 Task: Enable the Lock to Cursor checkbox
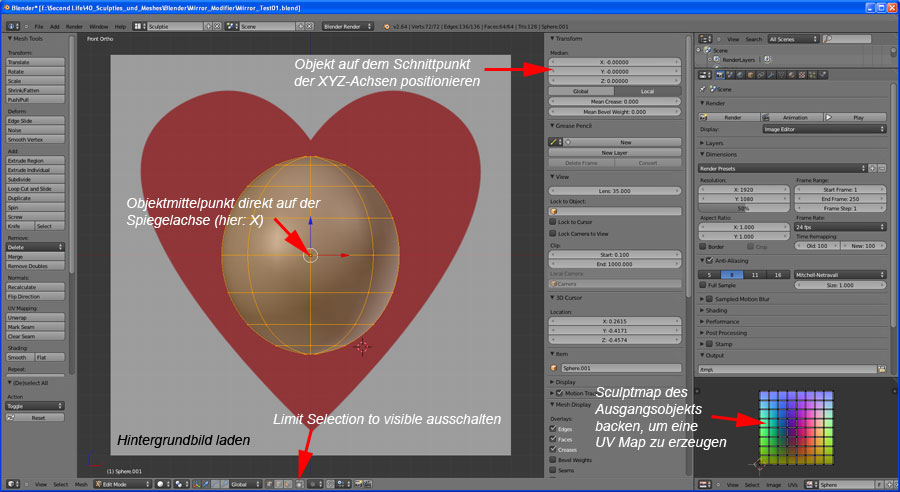pyautogui.click(x=554, y=222)
